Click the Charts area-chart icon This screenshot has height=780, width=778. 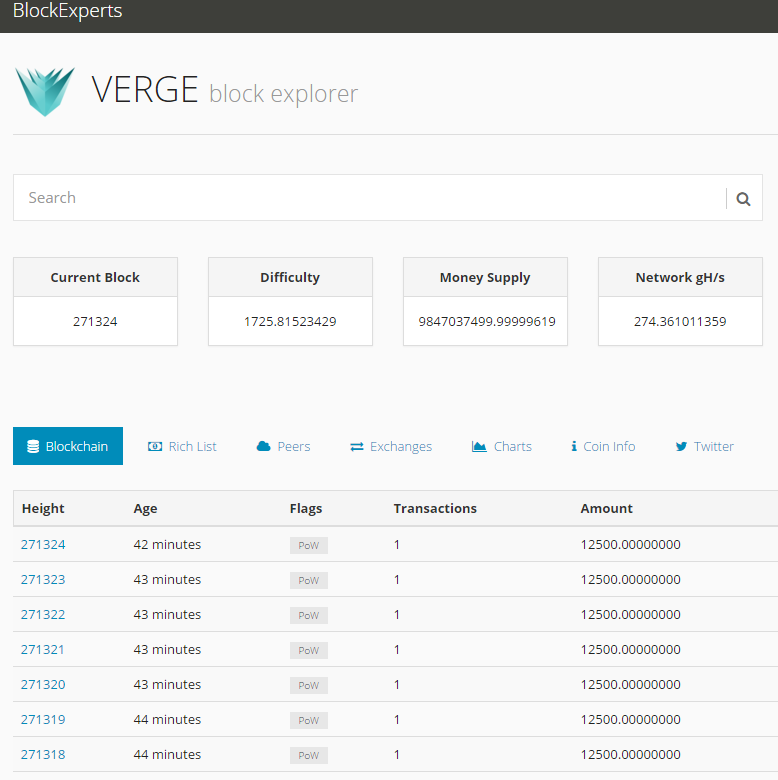point(479,446)
